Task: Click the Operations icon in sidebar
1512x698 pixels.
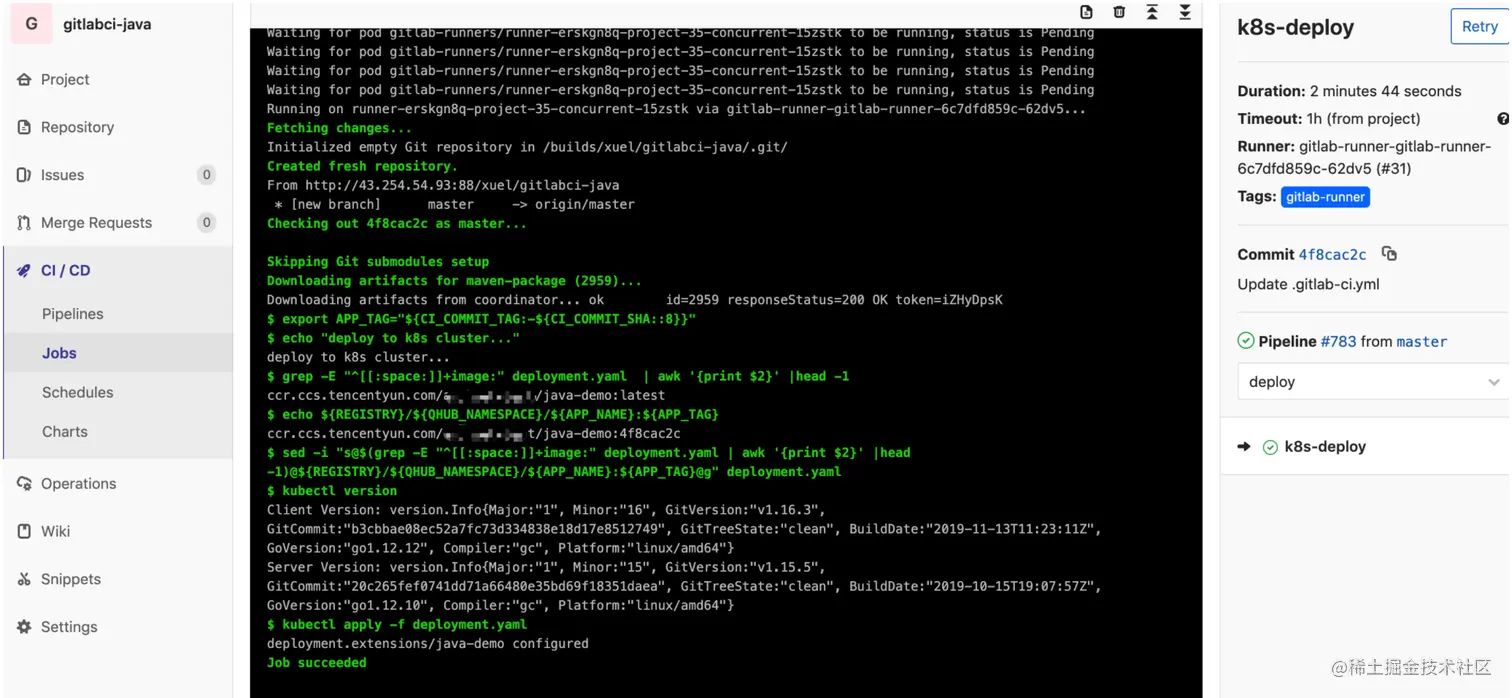Action: point(24,484)
